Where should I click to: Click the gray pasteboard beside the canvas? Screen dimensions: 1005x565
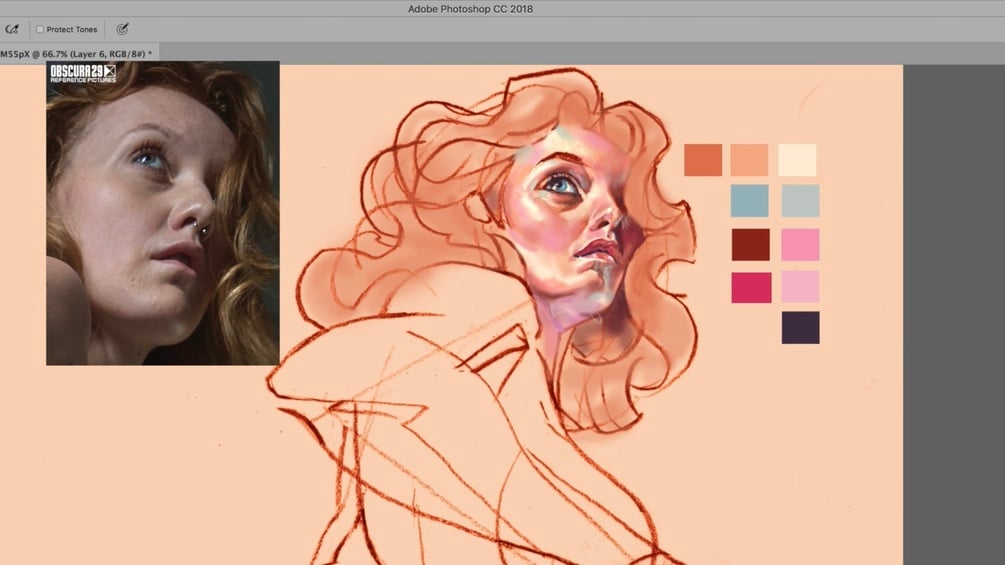[954, 314]
